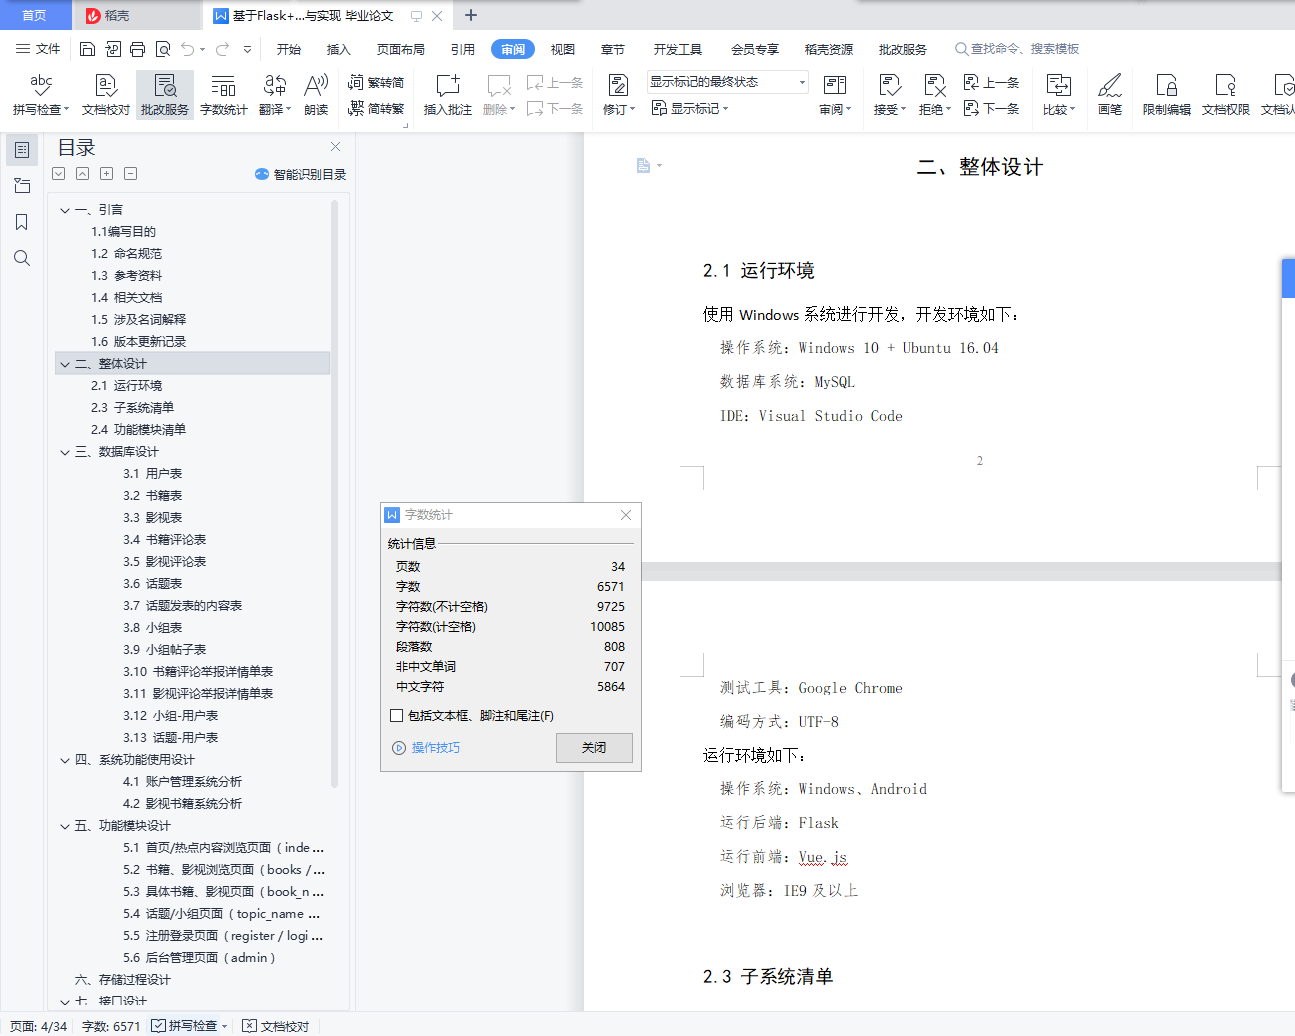Viewport: 1295px width, 1036px height.
Task: Click the outline panel vertical scrollbar
Action: pyautogui.click(x=334, y=493)
